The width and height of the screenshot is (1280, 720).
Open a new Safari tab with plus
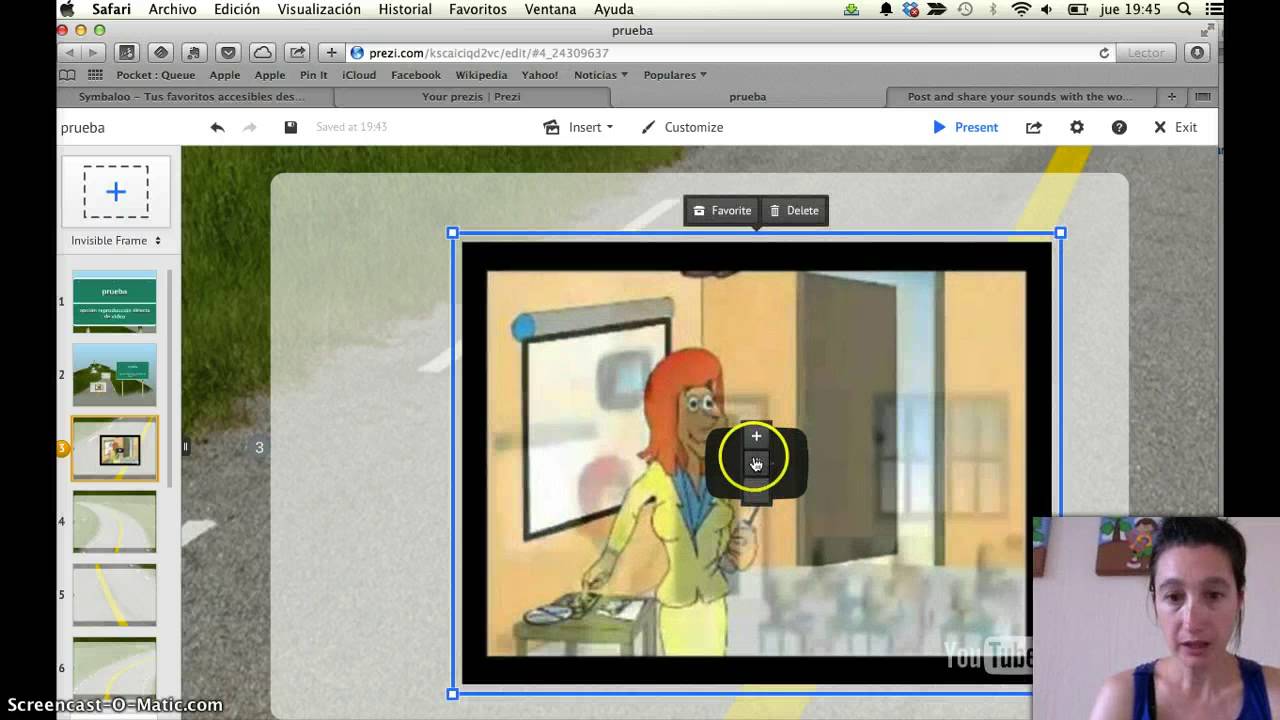(x=1171, y=97)
